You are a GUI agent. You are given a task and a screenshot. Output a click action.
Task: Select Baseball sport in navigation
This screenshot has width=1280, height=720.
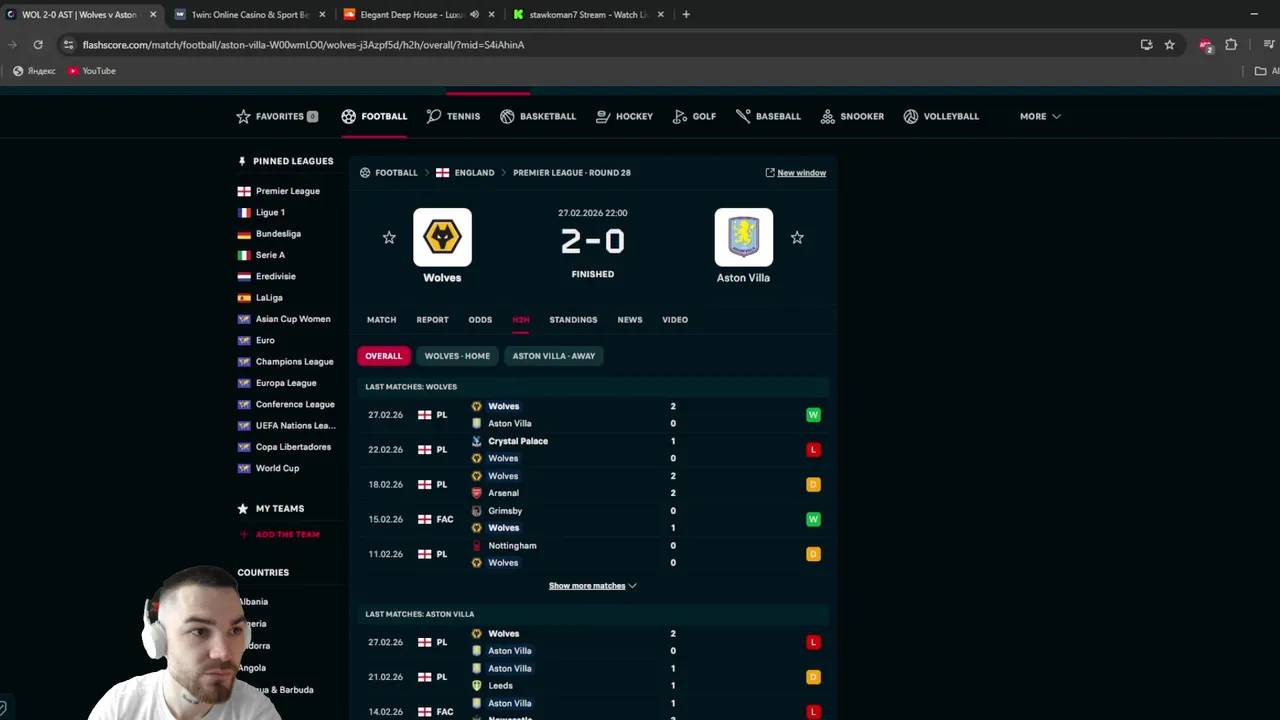(x=768, y=116)
